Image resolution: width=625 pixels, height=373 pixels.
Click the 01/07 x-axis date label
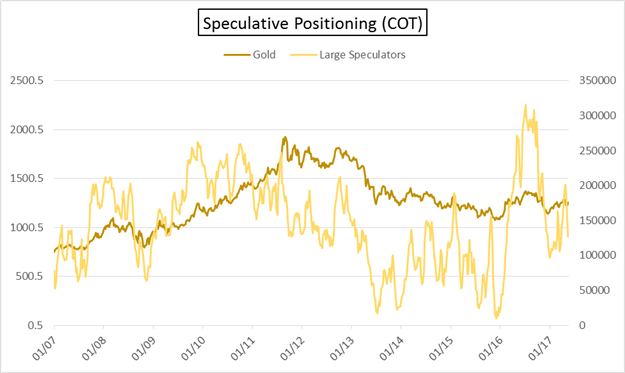[45, 347]
